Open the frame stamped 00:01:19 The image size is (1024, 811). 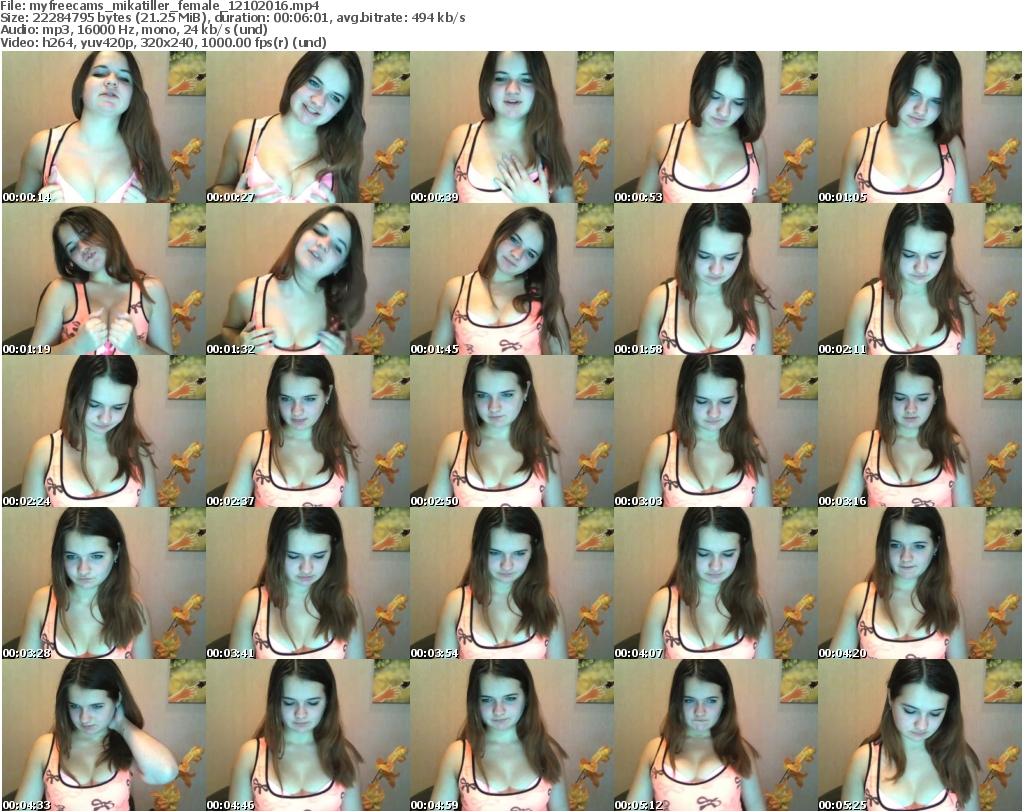pyautogui.click(x=104, y=279)
